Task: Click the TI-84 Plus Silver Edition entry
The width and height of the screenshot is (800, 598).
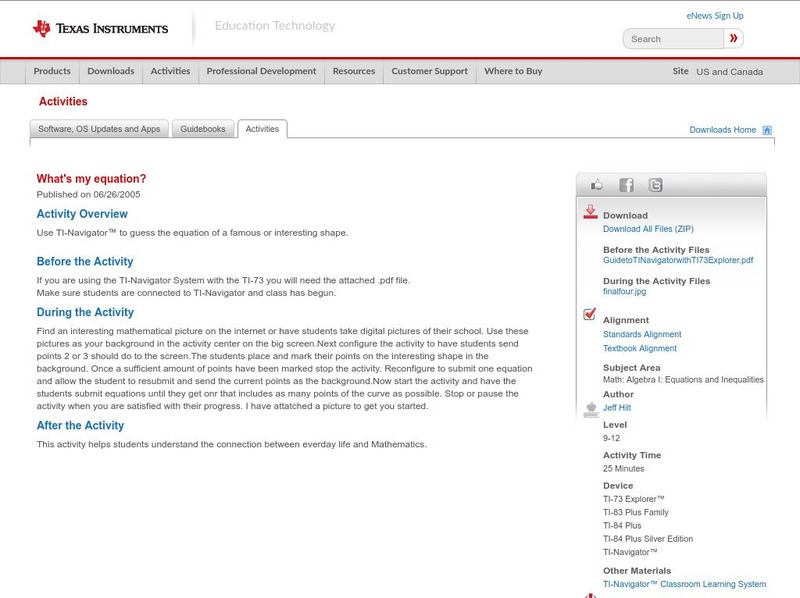Action: point(648,539)
